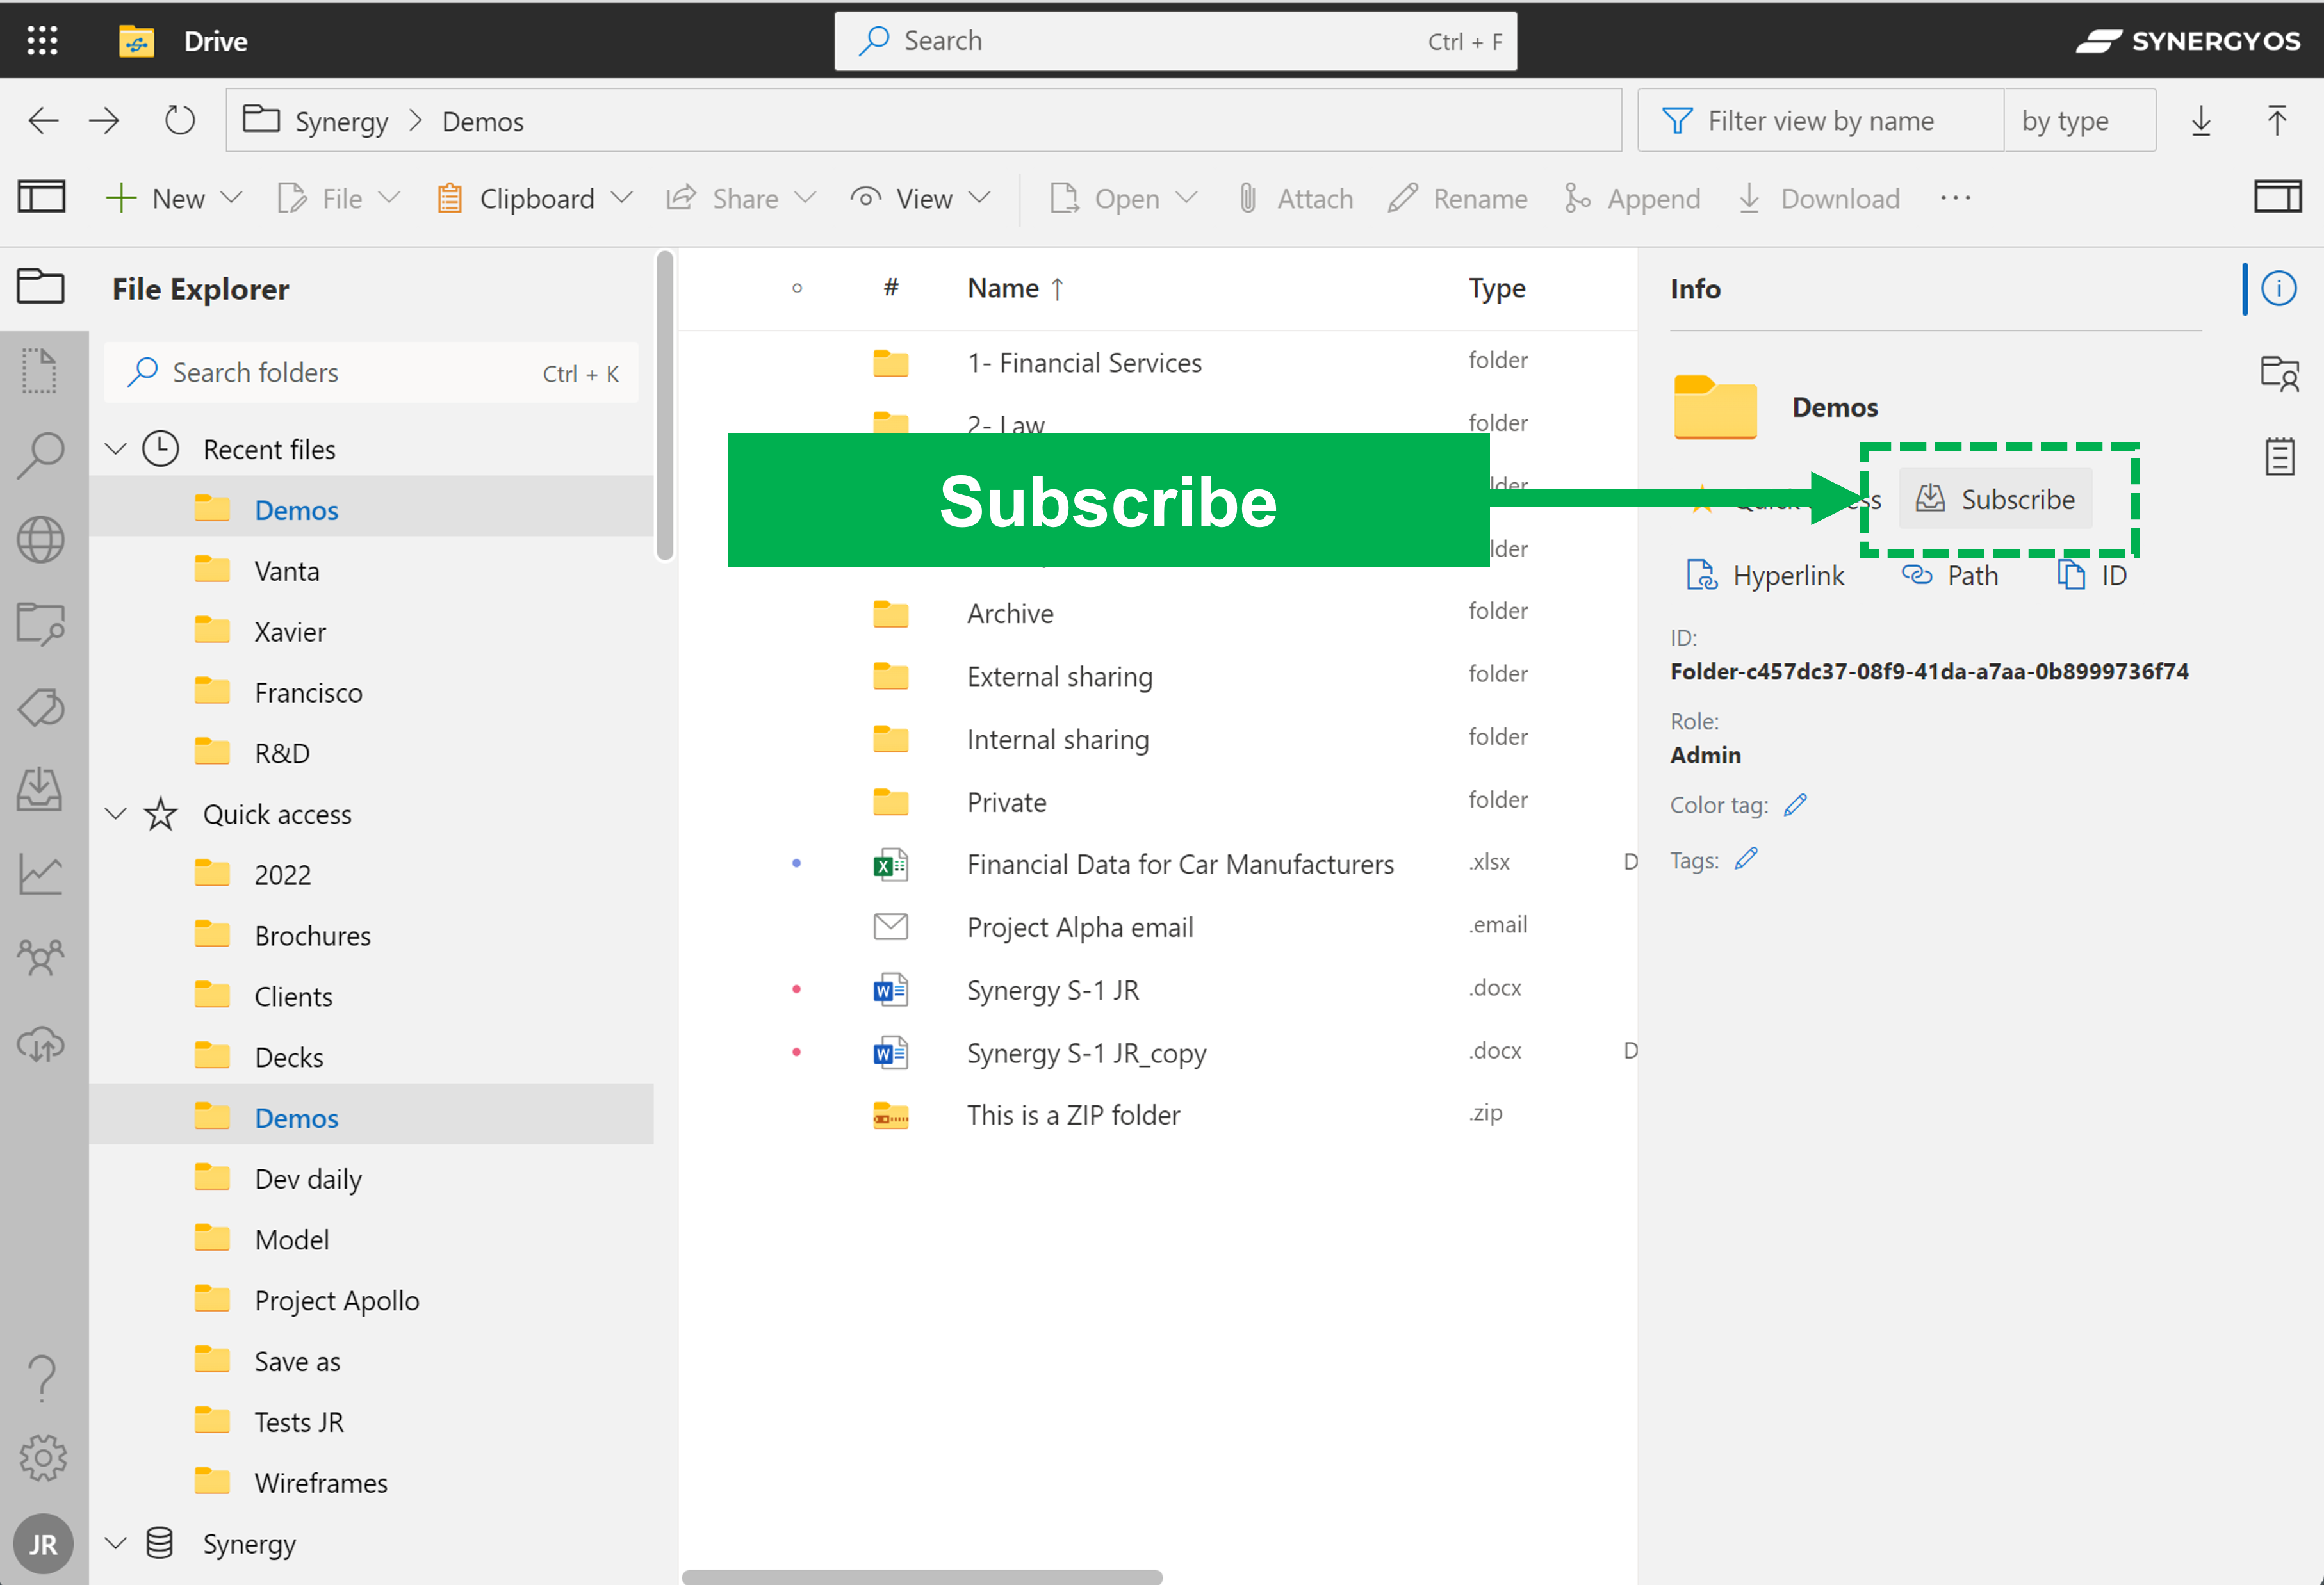Image resolution: width=2324 pixels, height=1585 pixels.
Task: Sort by the Name column header
Action: [x=1014, y=289]
